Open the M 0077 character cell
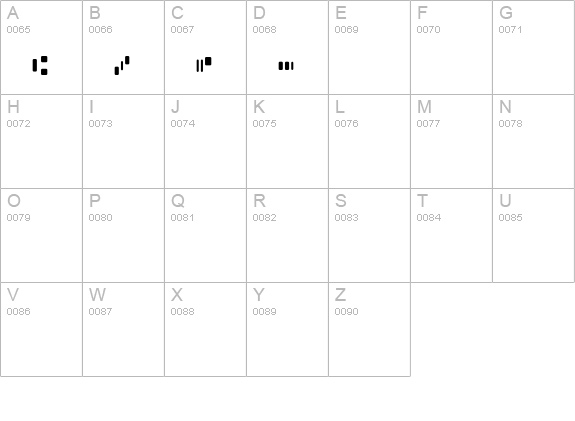This screenshot has height=421, width=575. pyautogui.click(x=451, y=142)
